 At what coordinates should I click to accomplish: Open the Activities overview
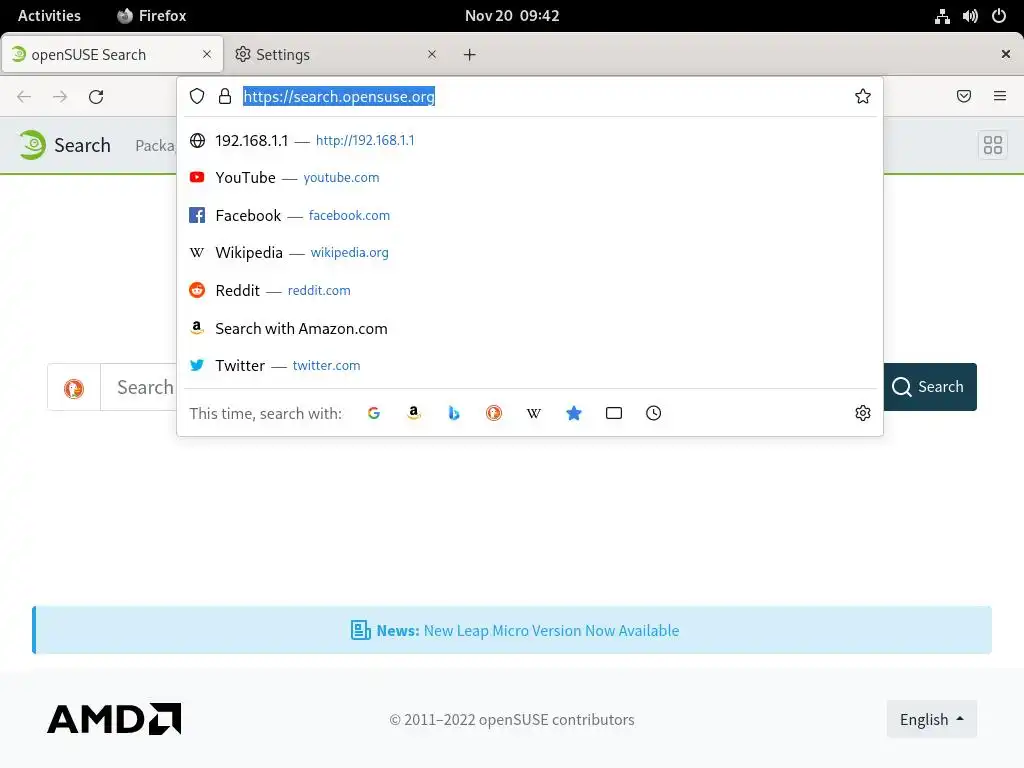tap(49, 16)
